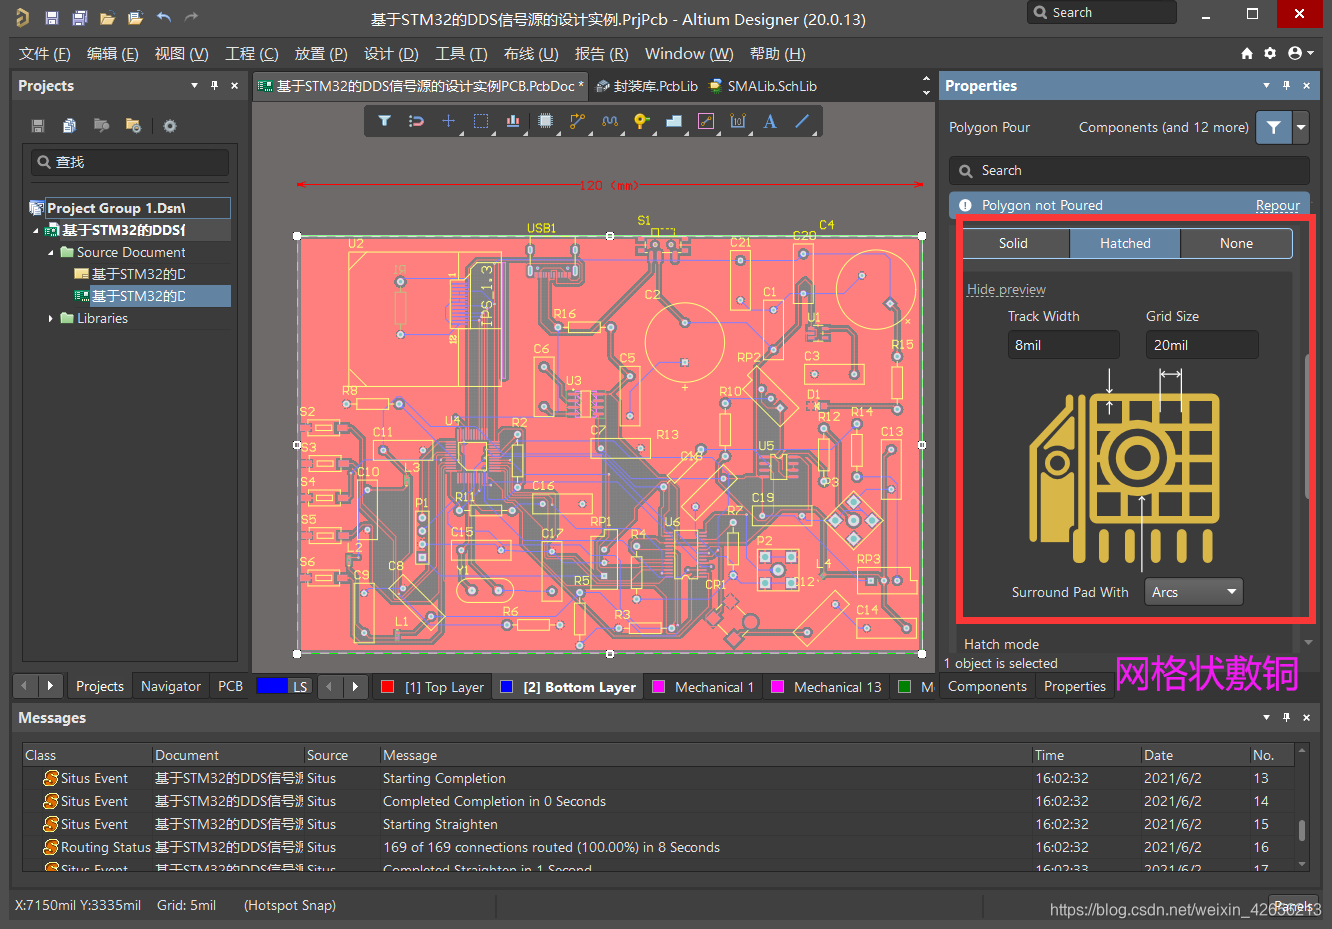Click the Undo arrow in the title bar
The width and height of the screenshot is (1332, 929).
(164, 17)
